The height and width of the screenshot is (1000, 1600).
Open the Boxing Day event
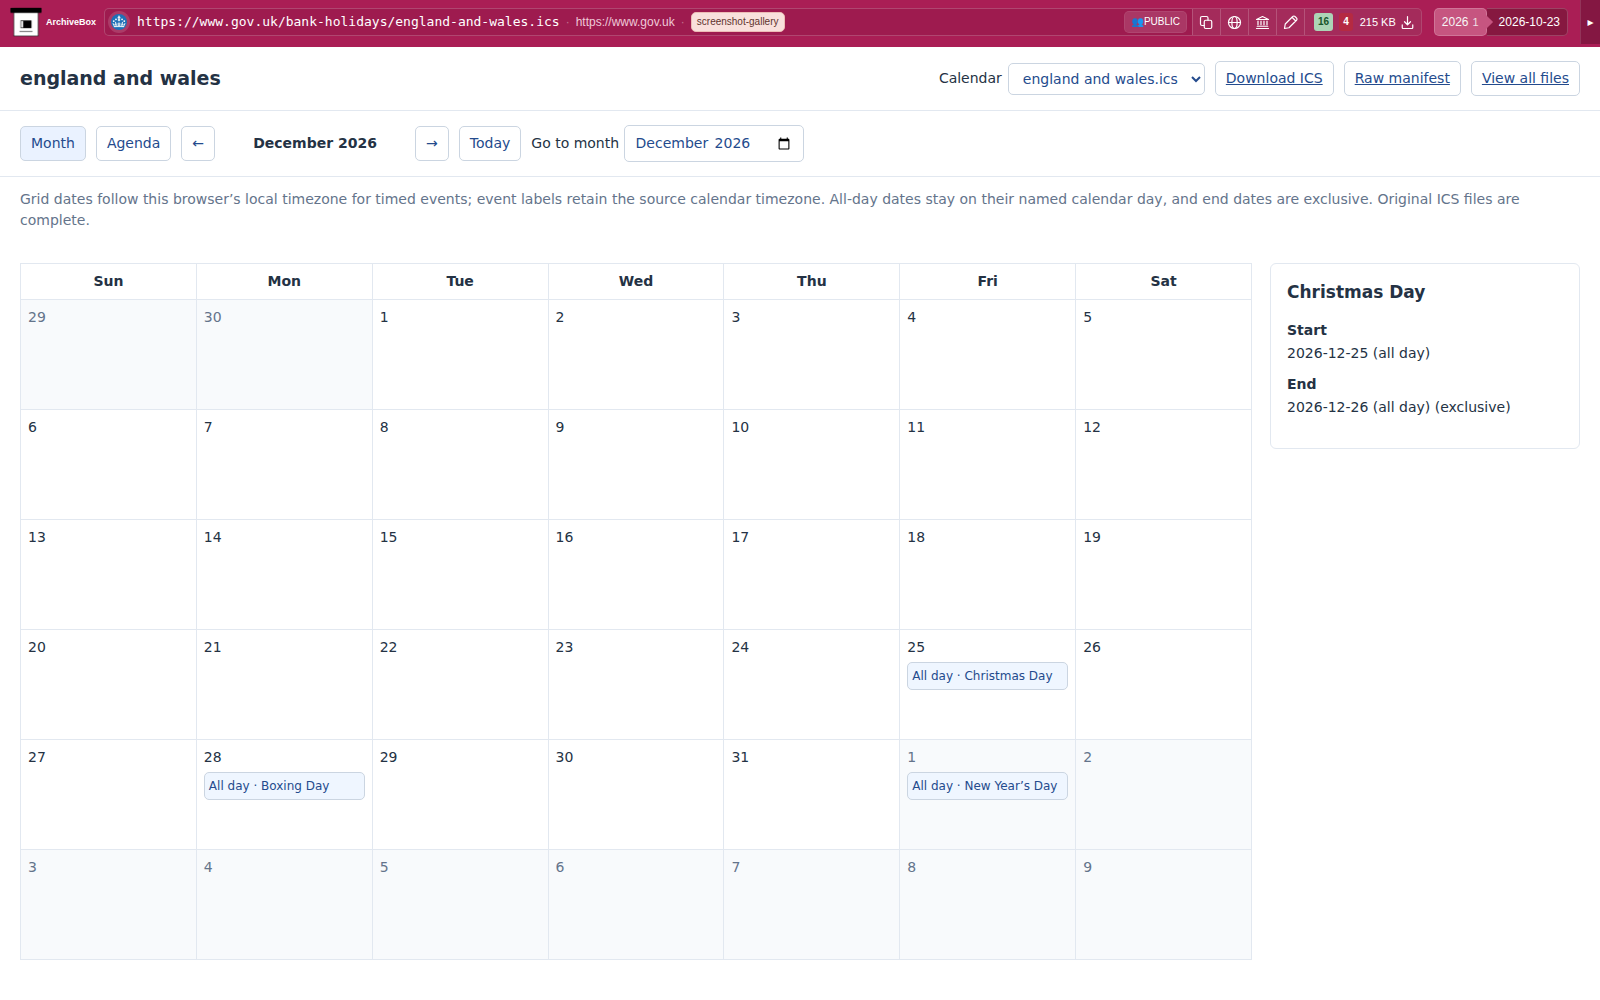click(x=284, y=786)
